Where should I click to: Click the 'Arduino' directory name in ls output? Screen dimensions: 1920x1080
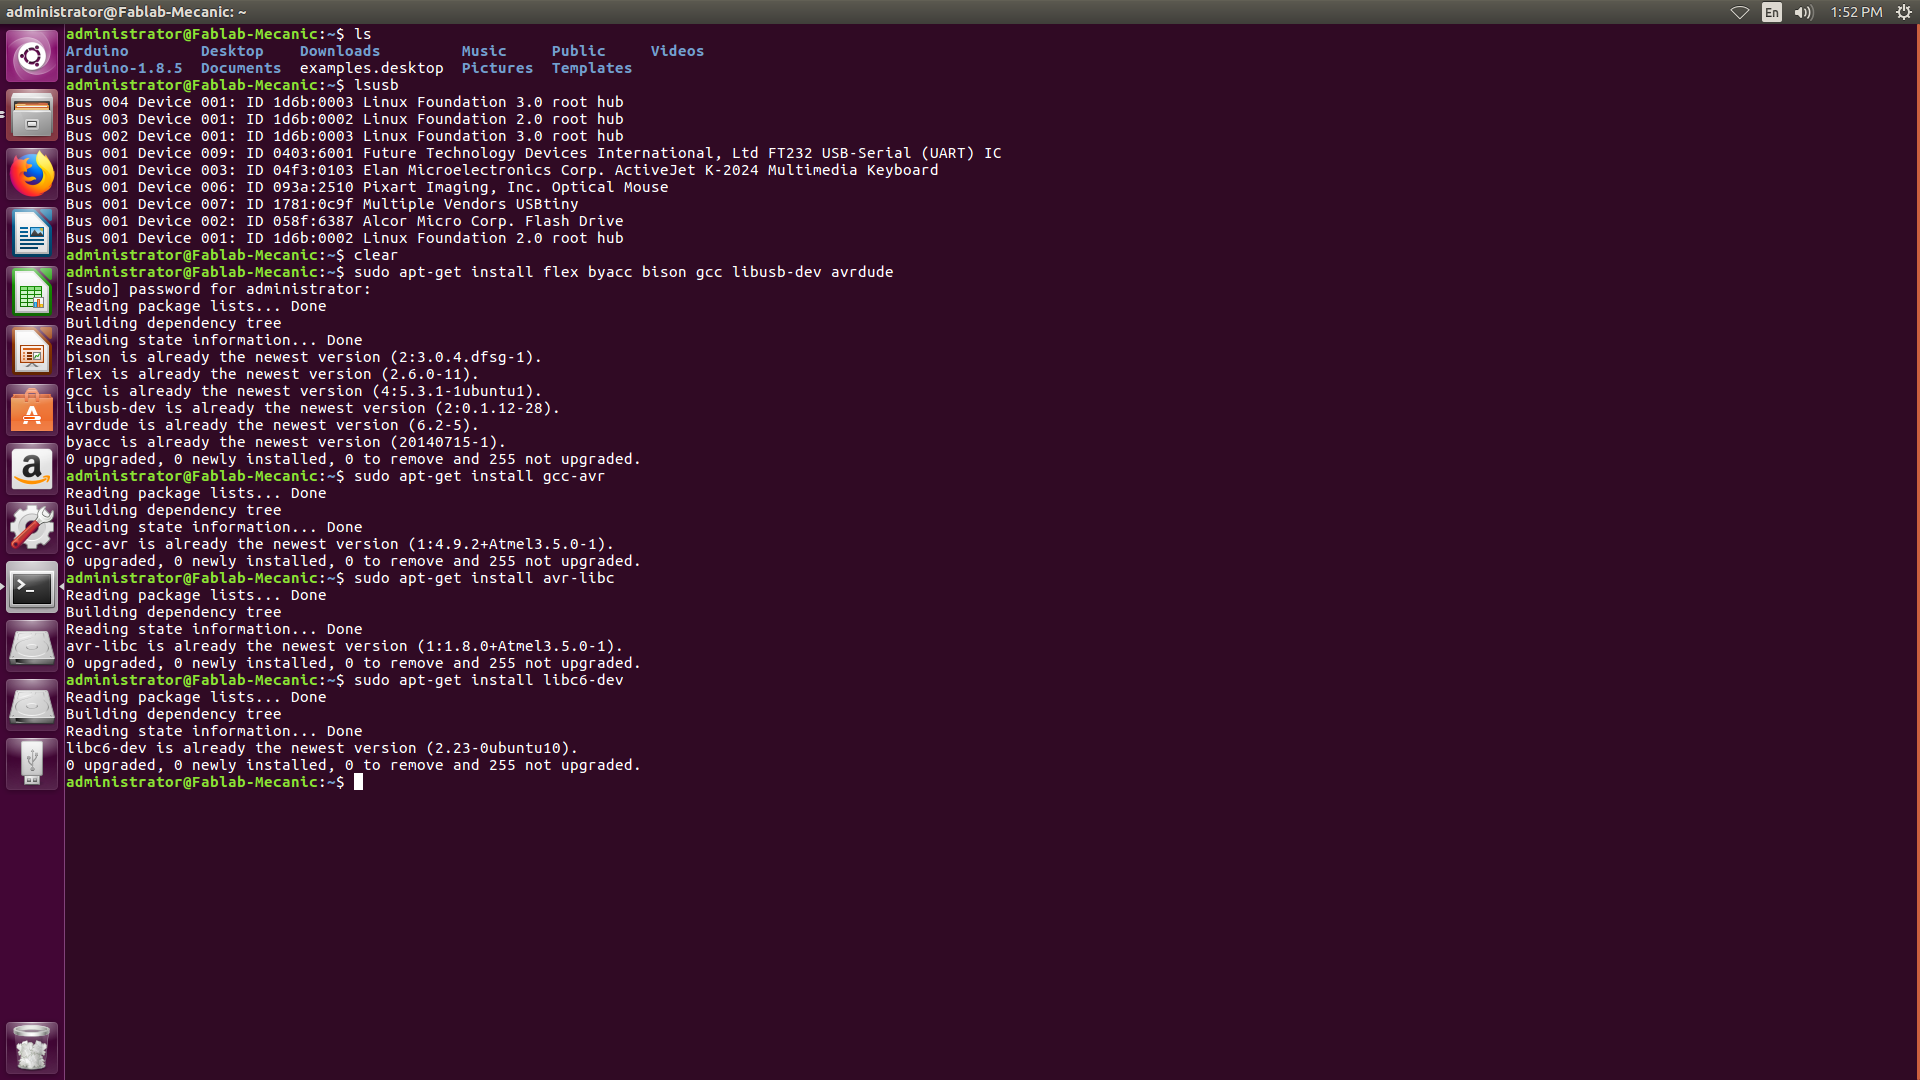97,51
